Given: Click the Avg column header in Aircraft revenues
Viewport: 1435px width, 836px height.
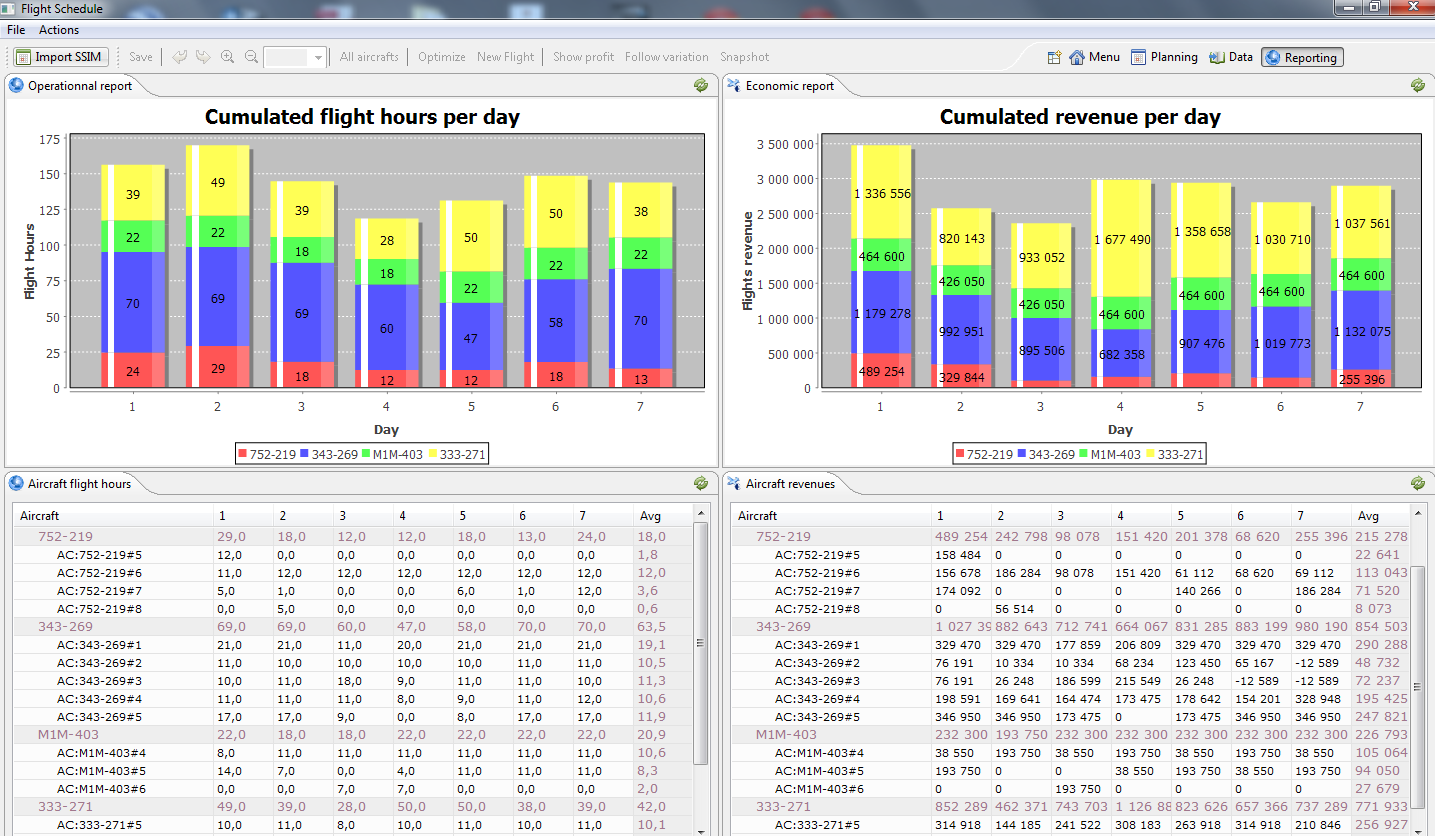Looking at the screenshot, I should (1368, 516).
